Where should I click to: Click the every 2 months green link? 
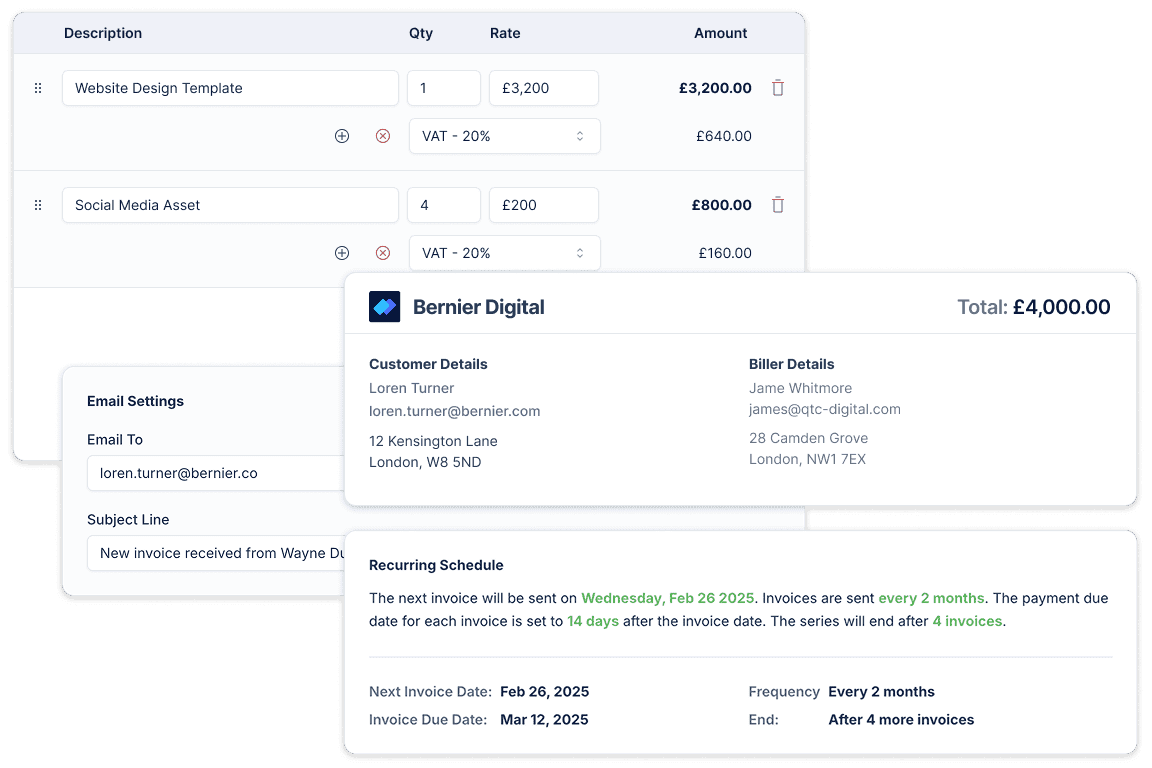coord(931,598)
